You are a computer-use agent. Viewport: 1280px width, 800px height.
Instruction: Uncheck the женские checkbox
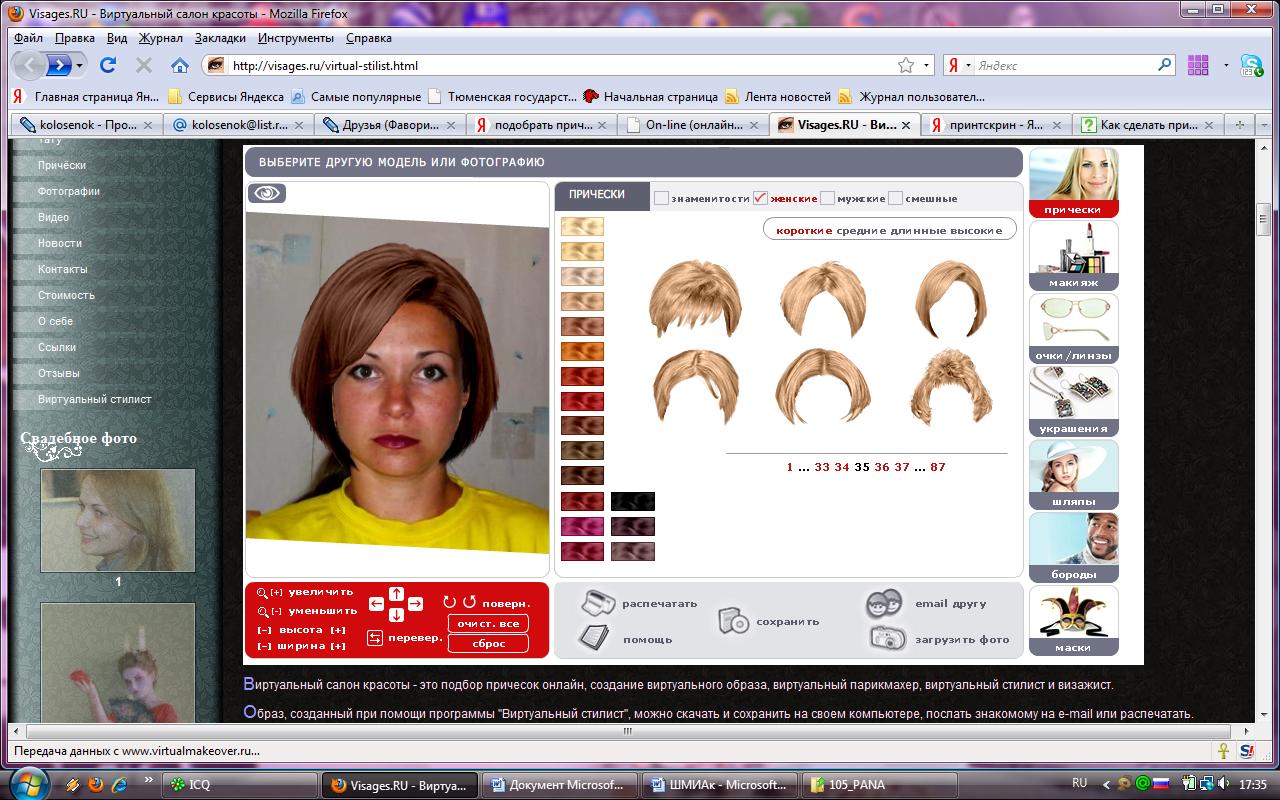(x=760, y=198)
